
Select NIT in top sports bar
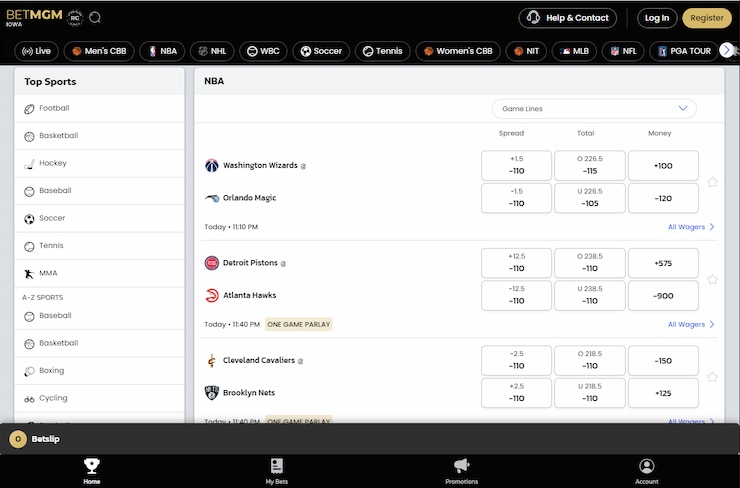tap(526, 51)
